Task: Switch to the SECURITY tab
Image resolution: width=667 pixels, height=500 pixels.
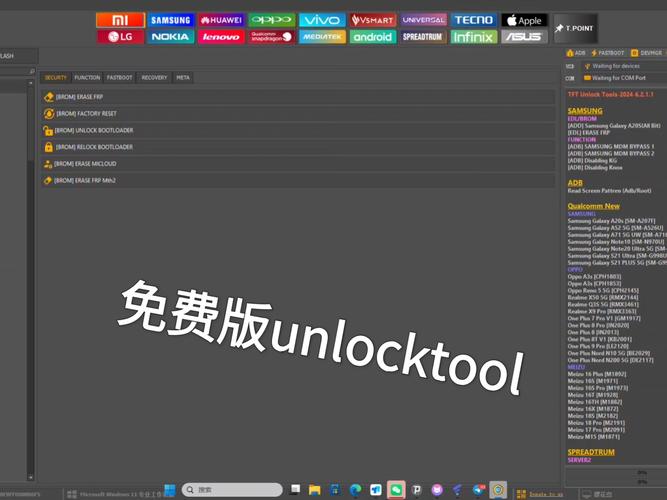Action: point(56,77)
